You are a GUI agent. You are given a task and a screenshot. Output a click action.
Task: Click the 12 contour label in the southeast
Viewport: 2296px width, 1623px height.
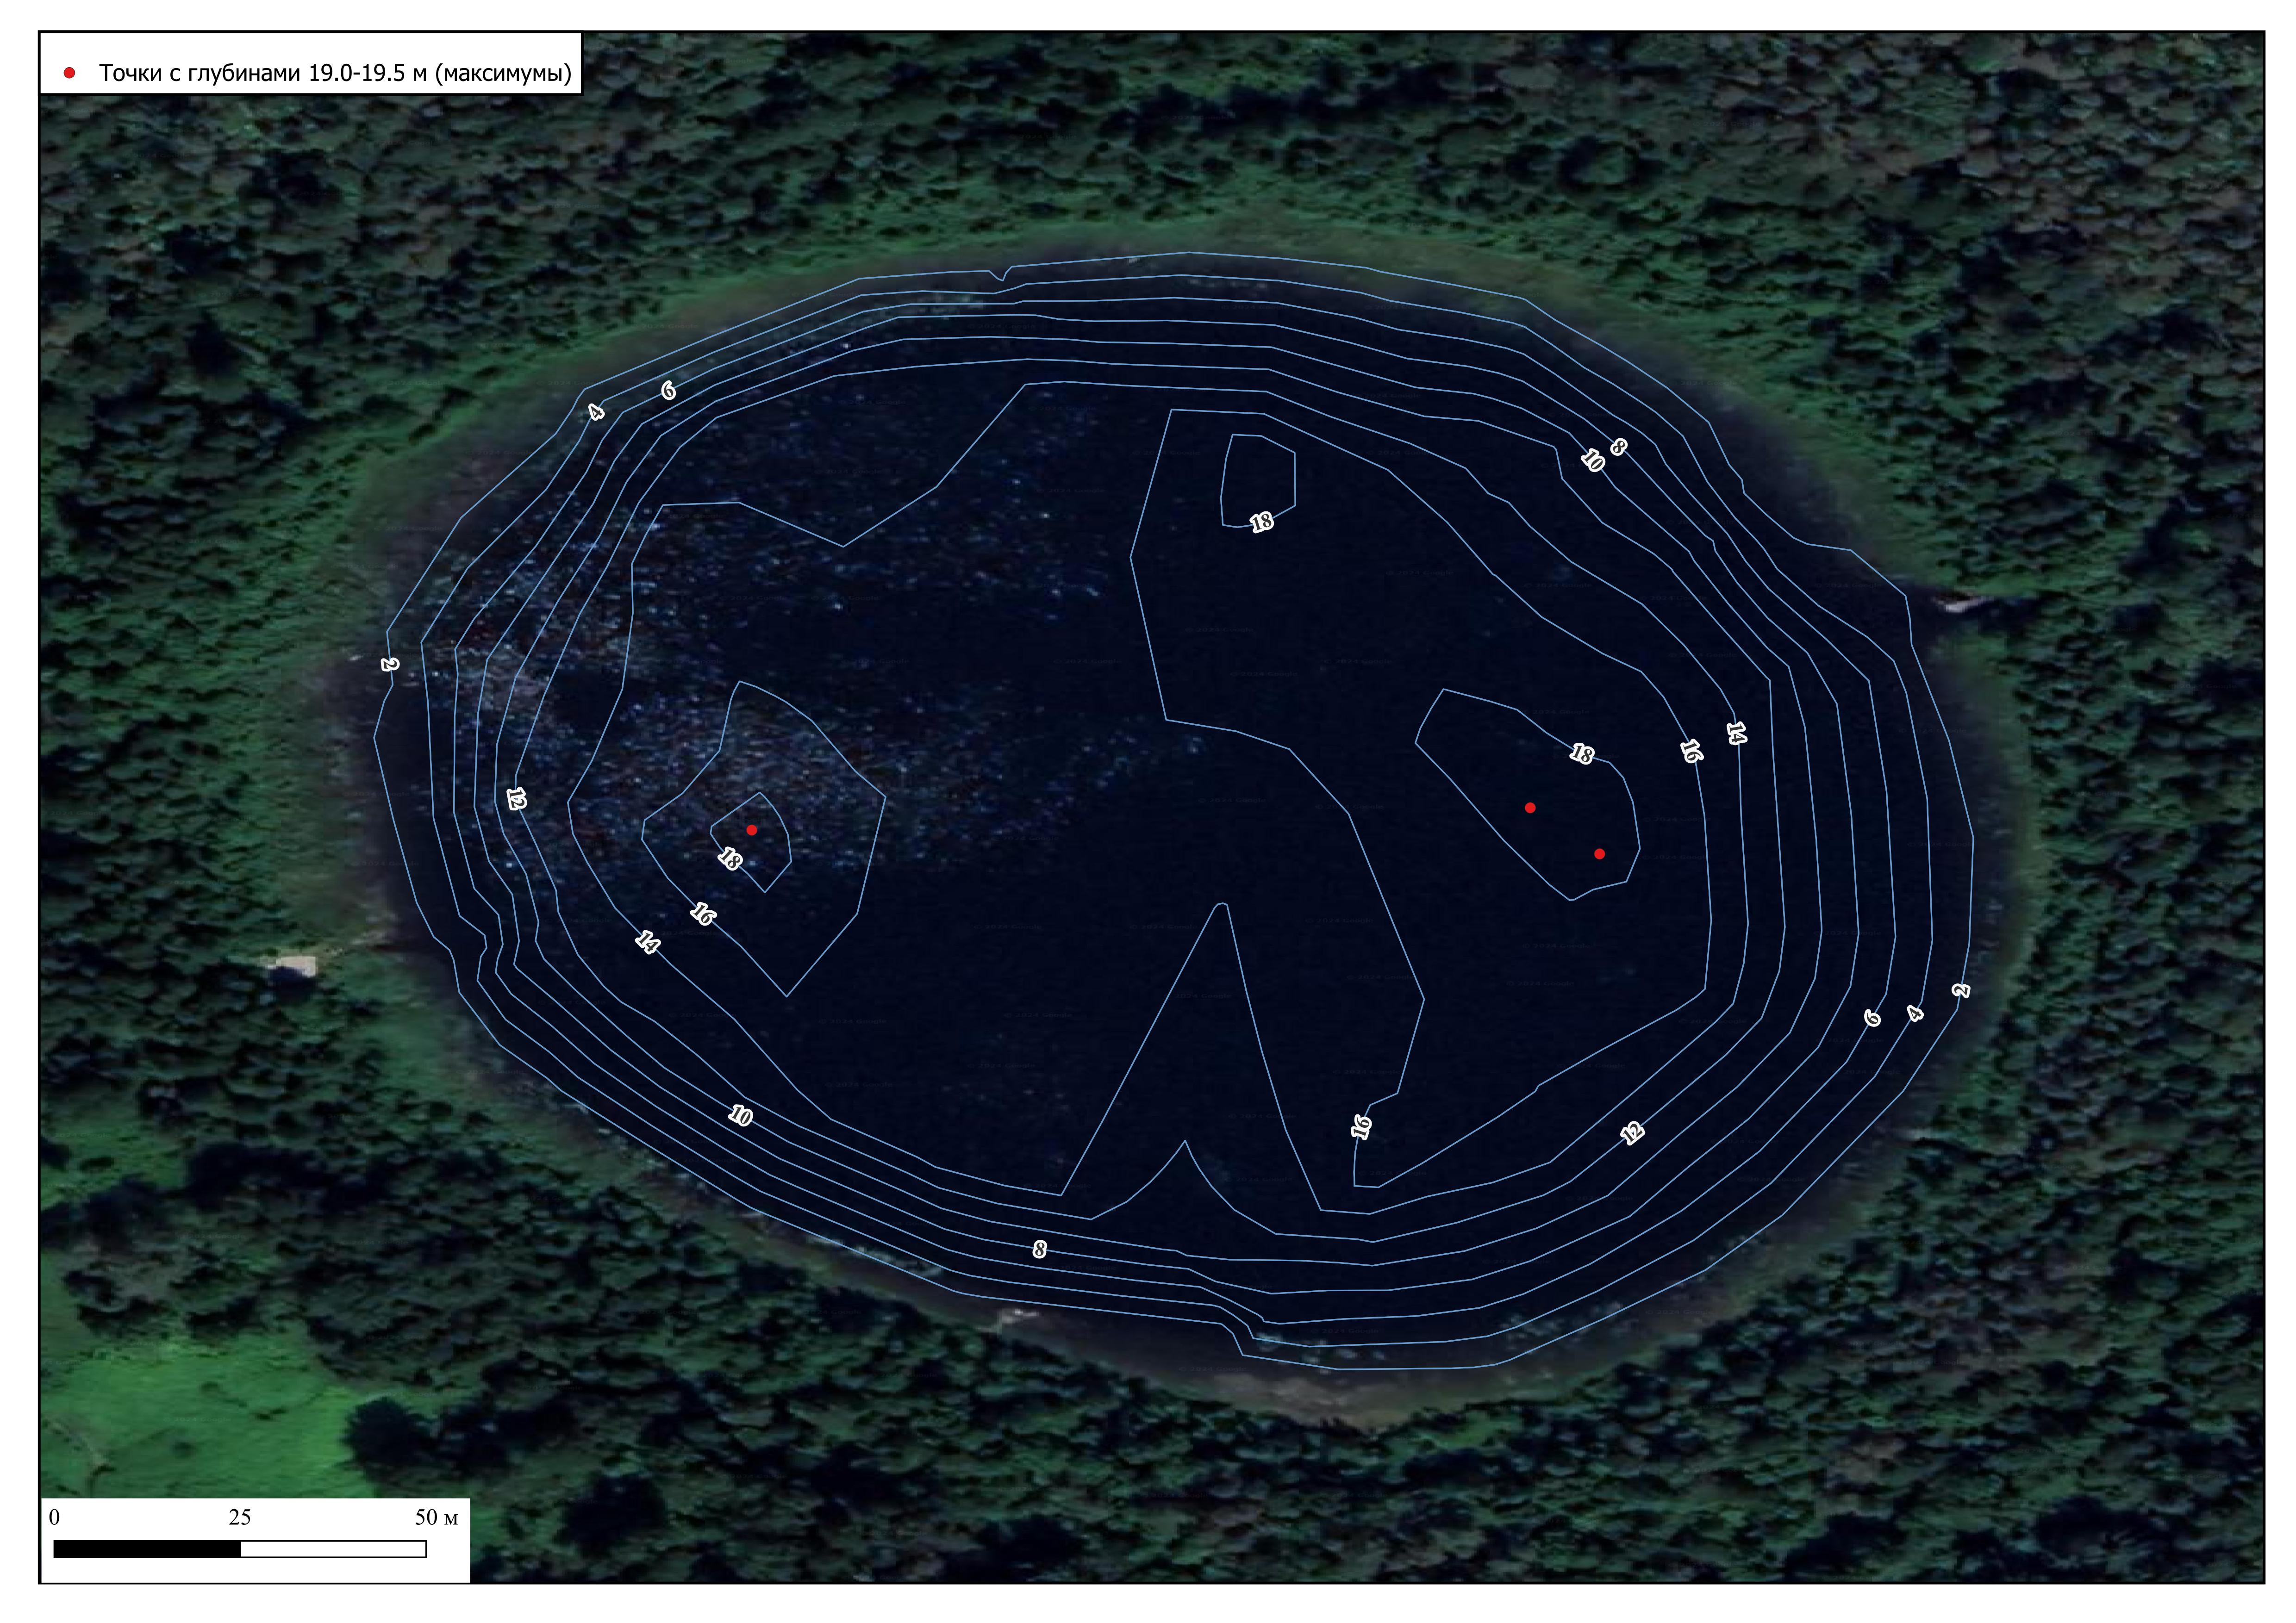[1632, 1132]
